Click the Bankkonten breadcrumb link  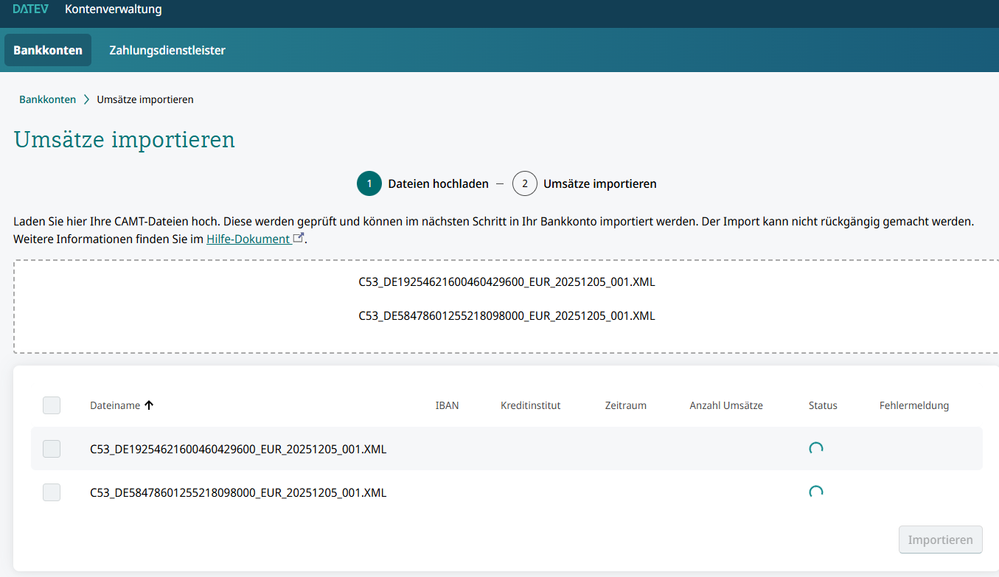[47, 99]
